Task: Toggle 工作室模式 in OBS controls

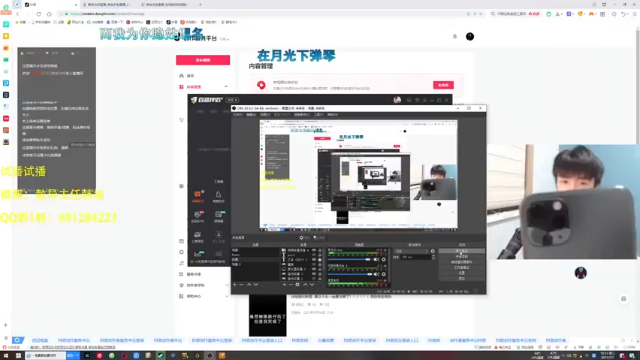Action: (x=462, y=267)
